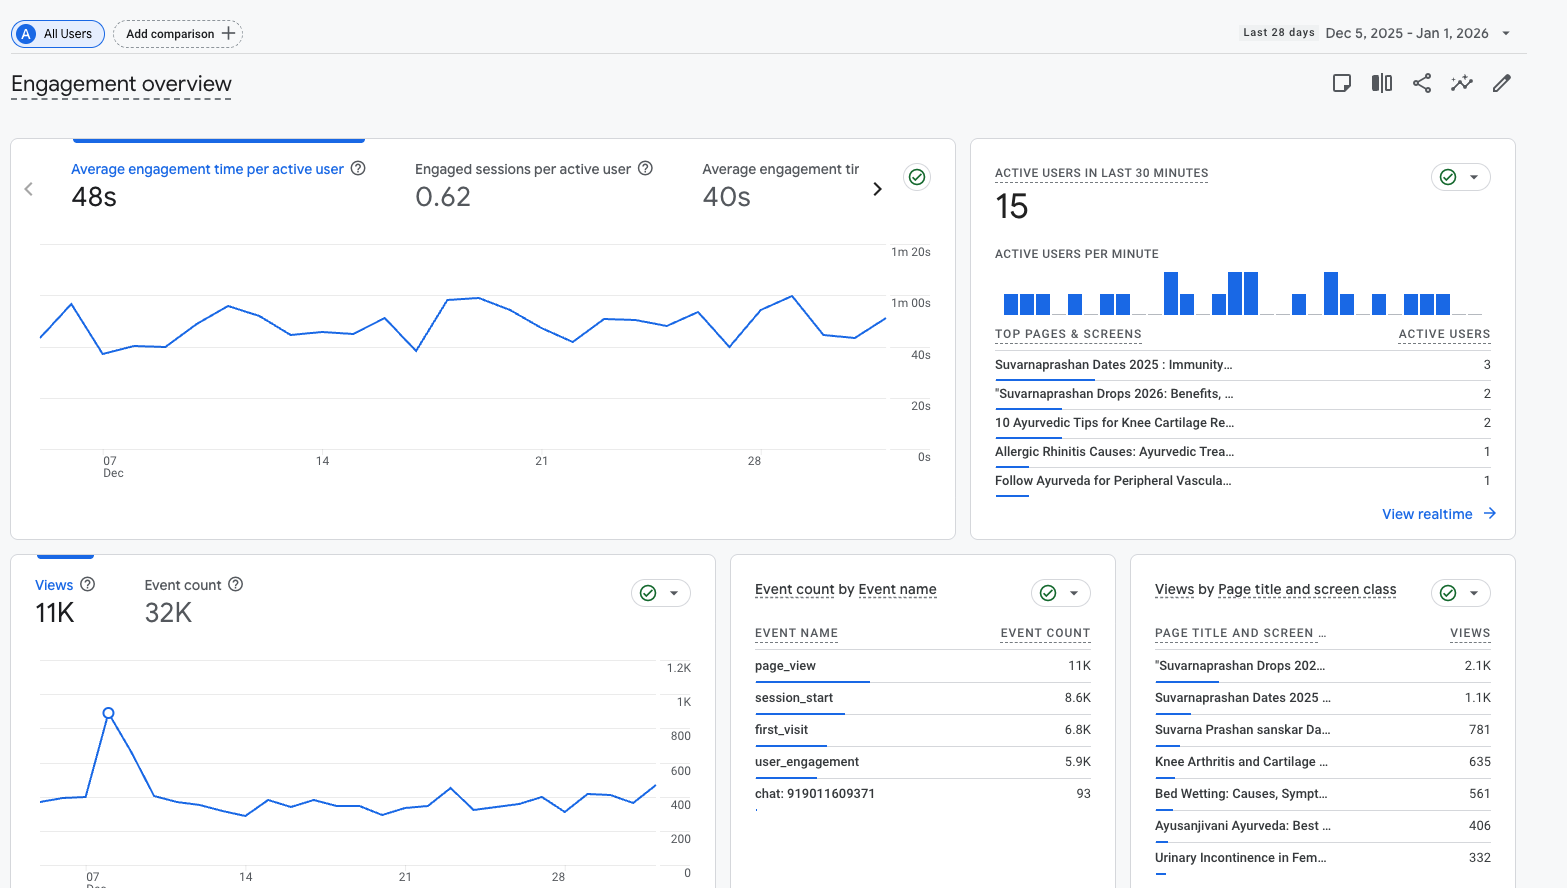1567x888 pixels.
Task: Click 'Ayusanjivani Ayurveda: Best …' page title row
Action: (x=1323, y=826)
